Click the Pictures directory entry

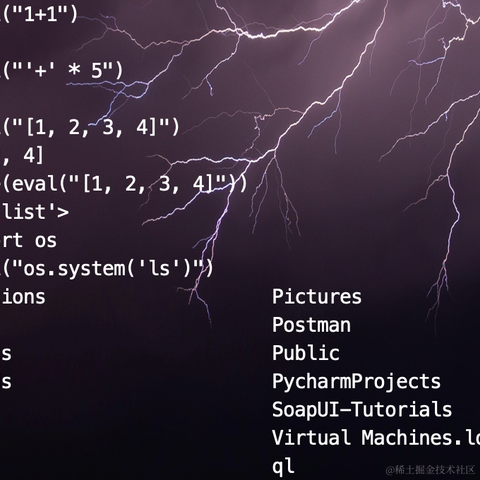(x=317, y=296)
